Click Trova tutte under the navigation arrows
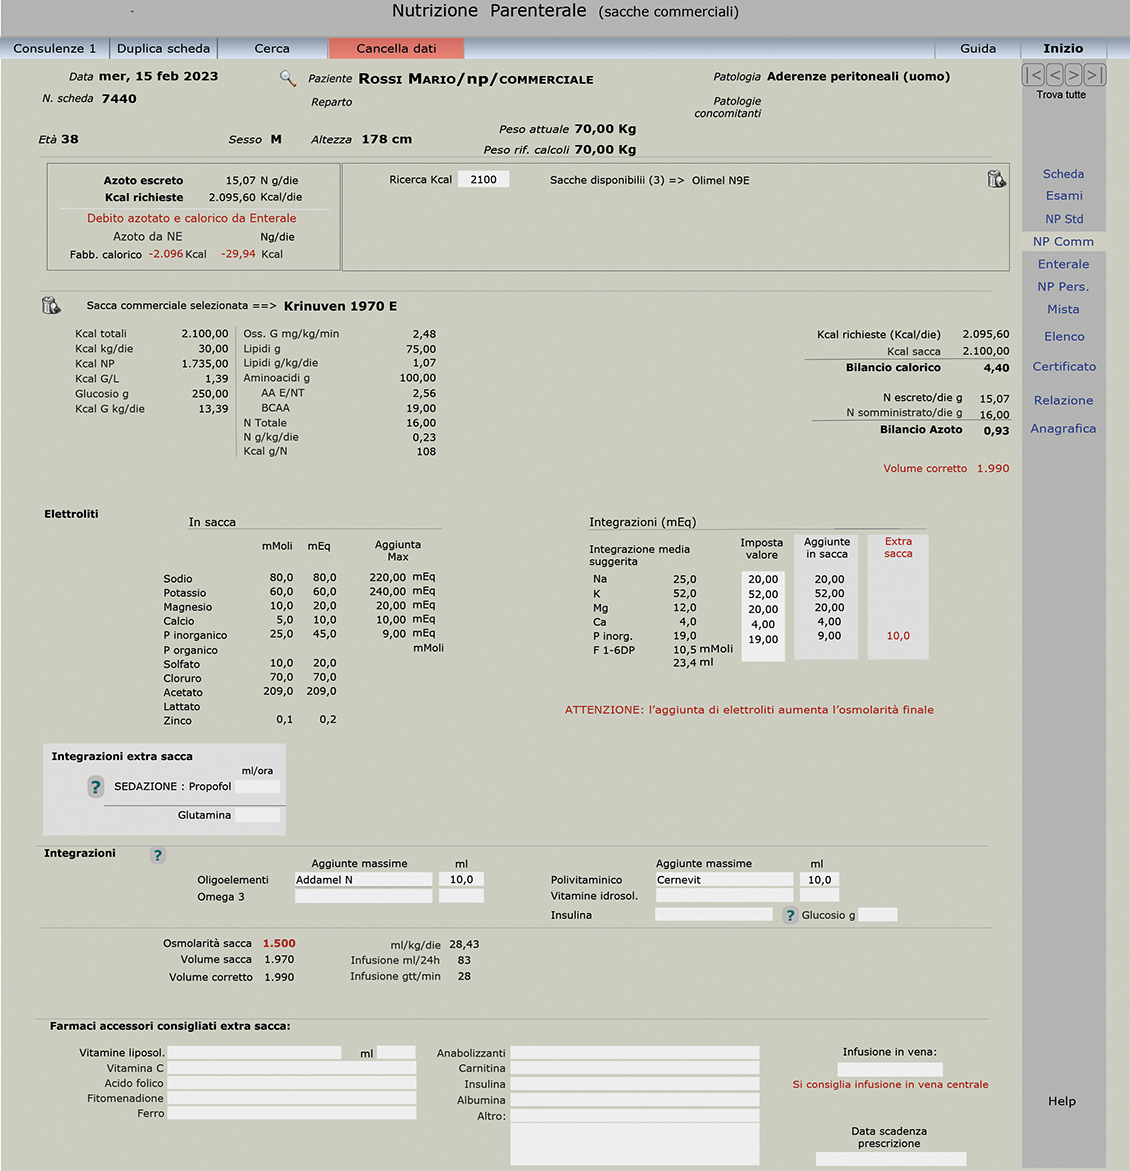Viewport: 1130px width, 1171px height. click(x=1061, y=95)
